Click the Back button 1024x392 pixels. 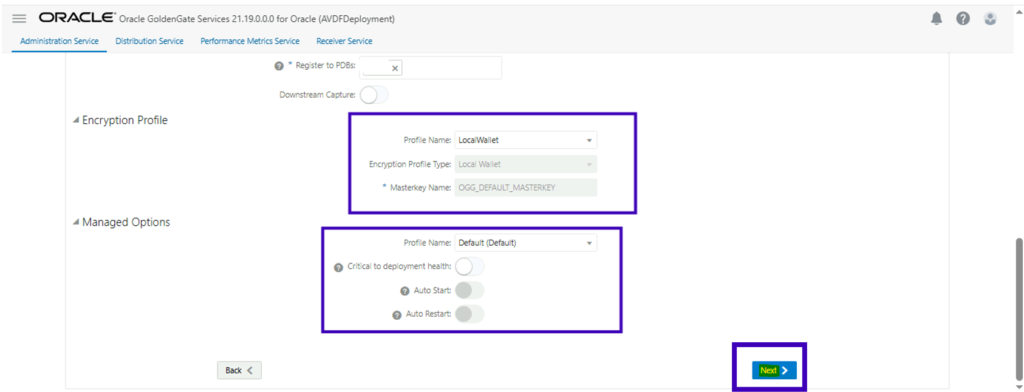240,370
